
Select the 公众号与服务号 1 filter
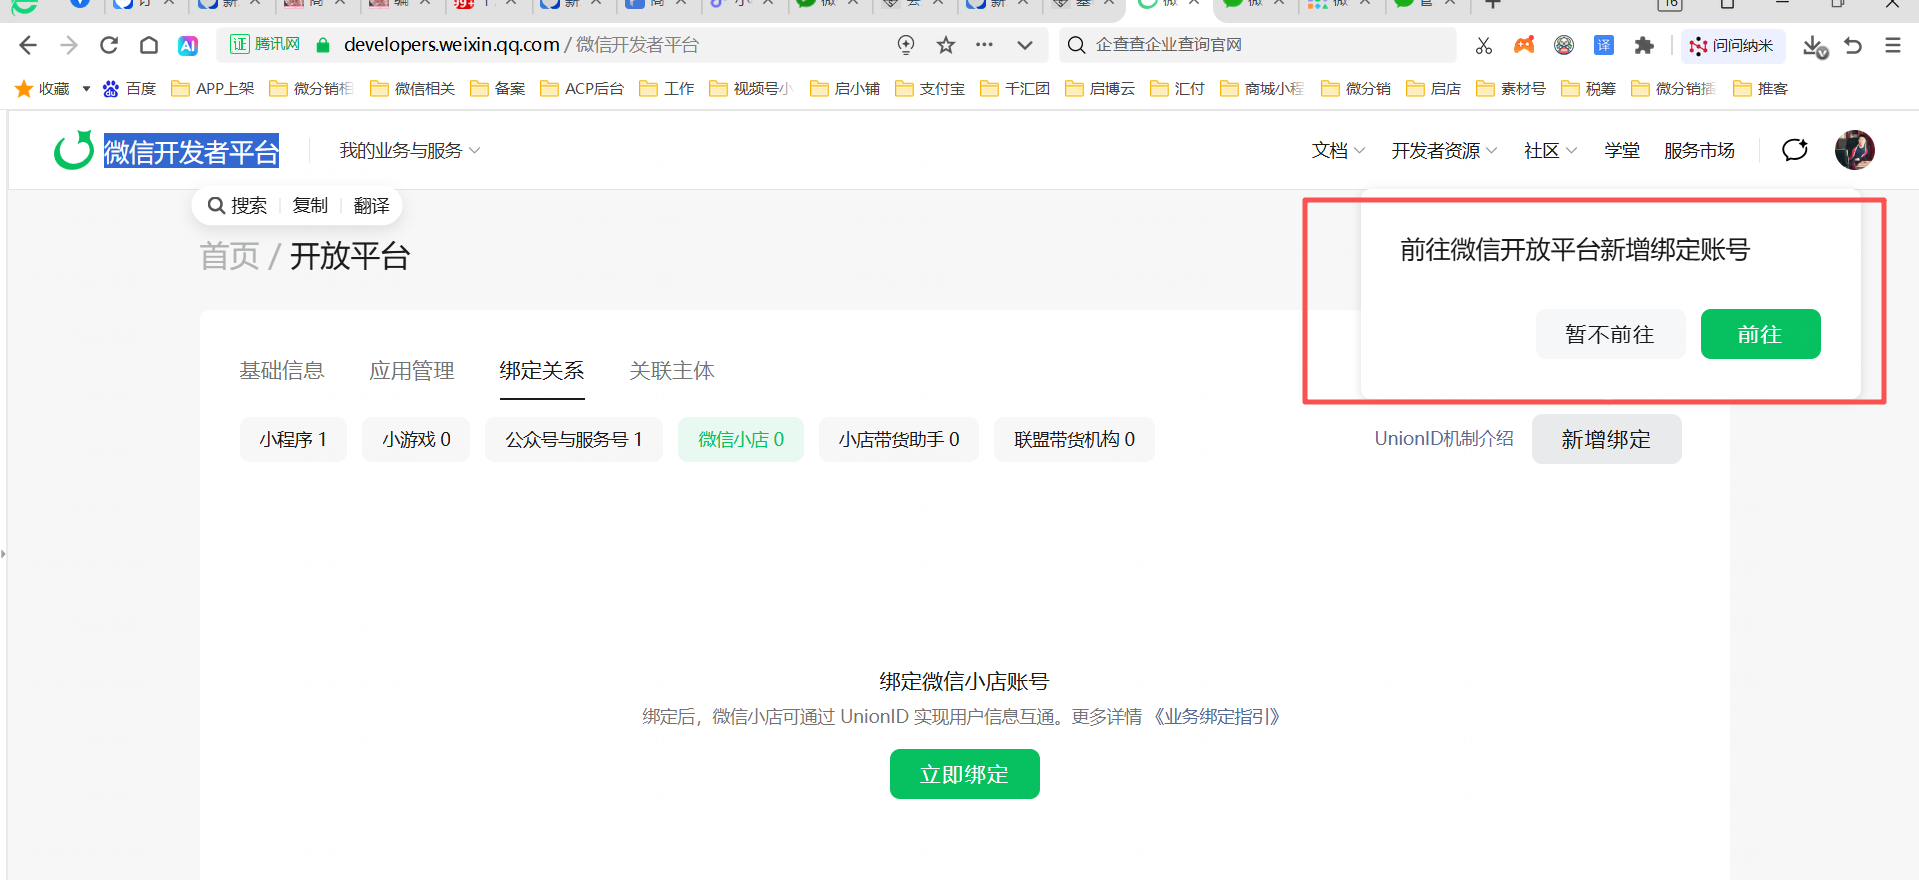click(x=574, y=440)
